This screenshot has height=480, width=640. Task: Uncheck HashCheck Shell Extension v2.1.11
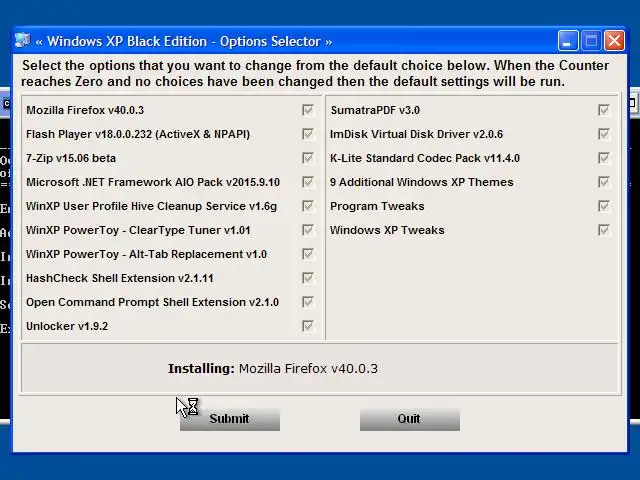308,278
